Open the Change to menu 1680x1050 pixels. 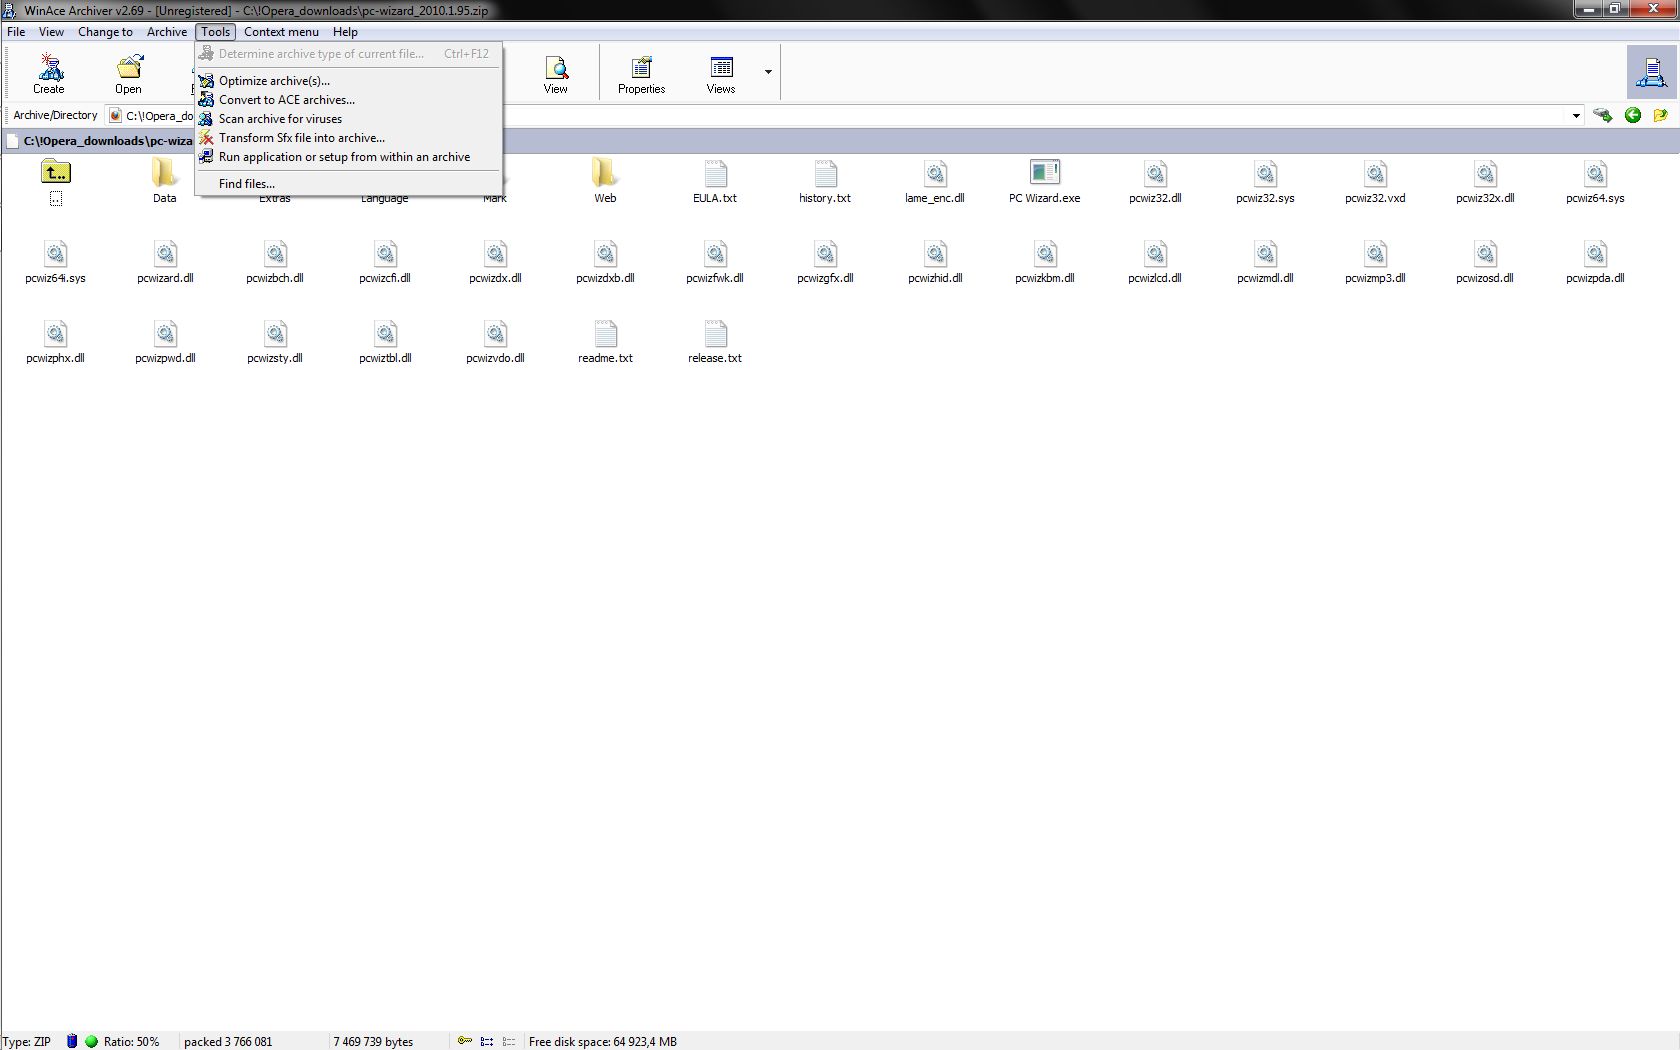(105, 32)
